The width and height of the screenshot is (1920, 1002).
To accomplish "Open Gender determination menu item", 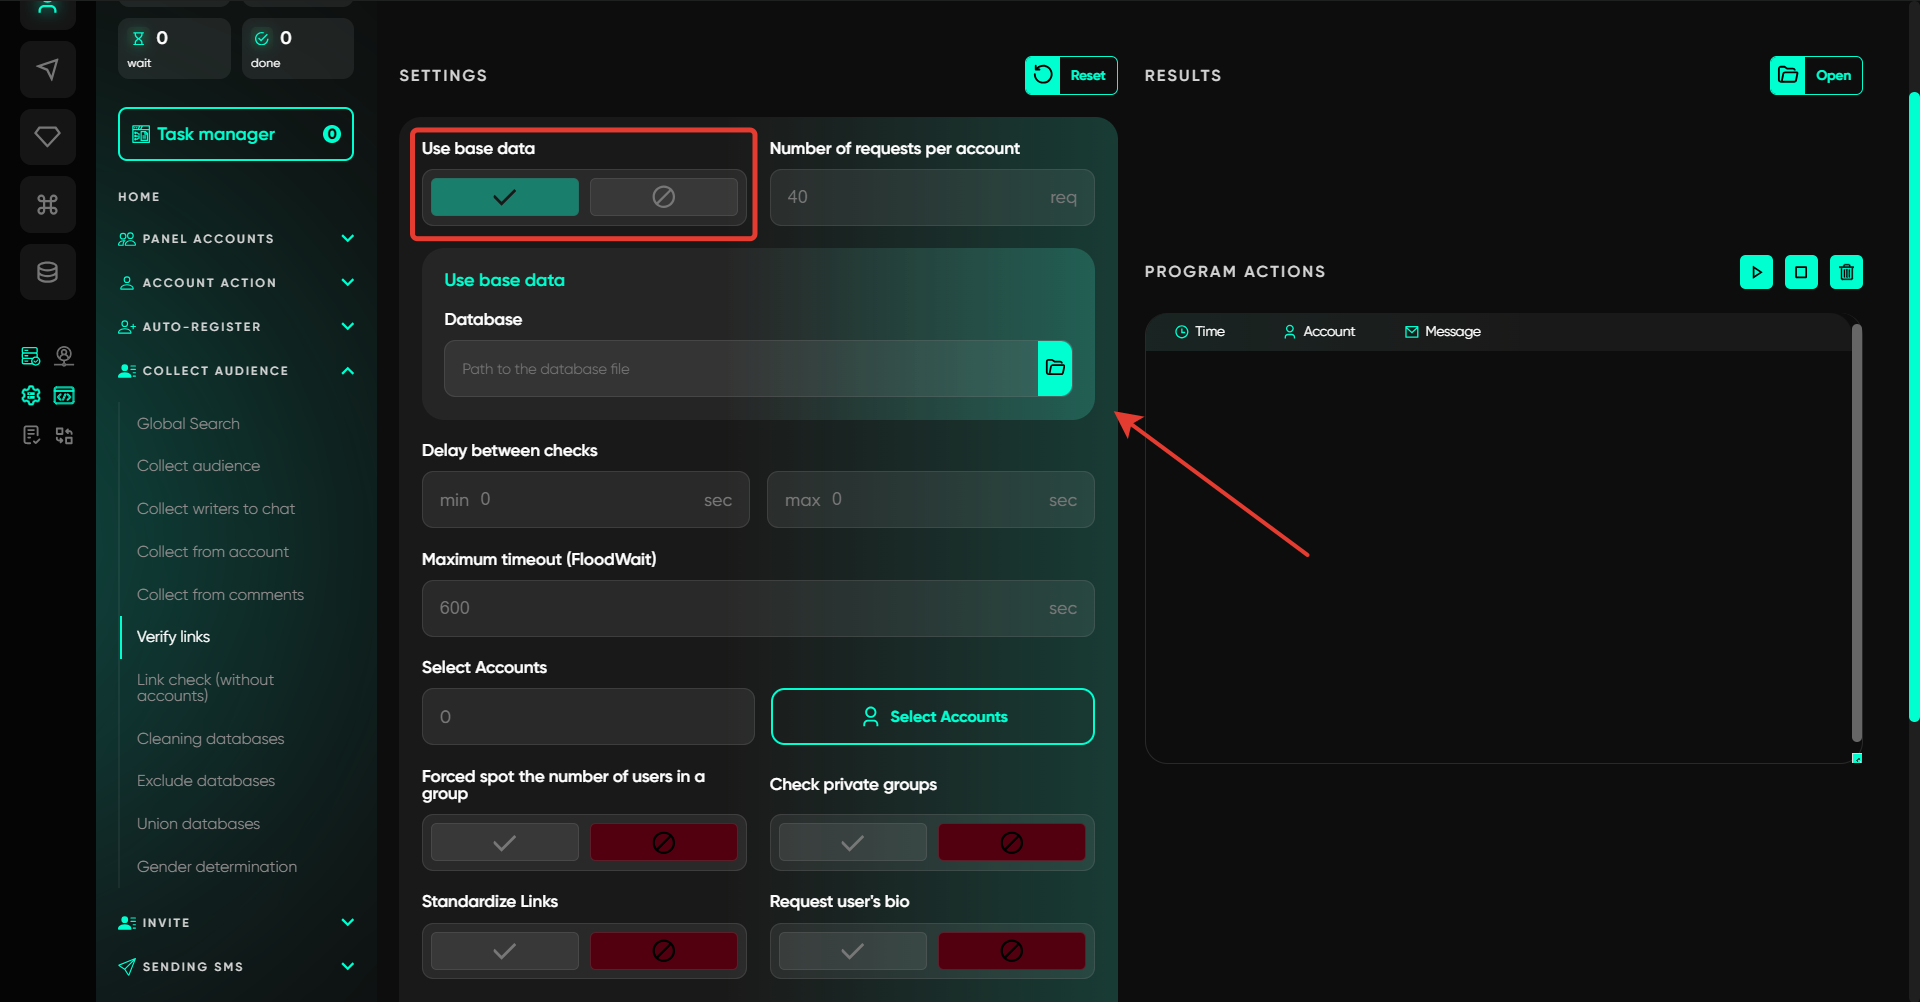I will pos(217,867).
